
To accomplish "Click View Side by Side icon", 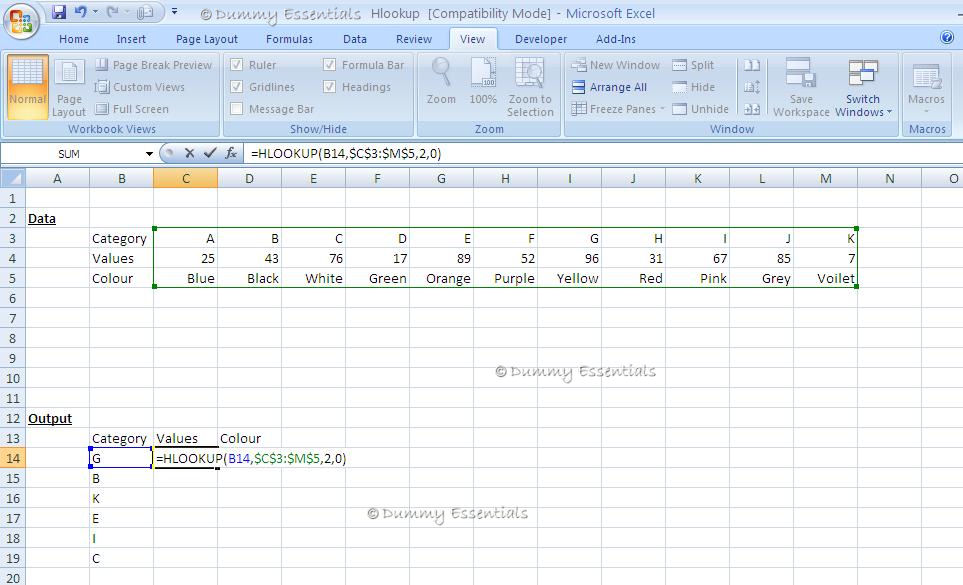I will click(752, 65).
